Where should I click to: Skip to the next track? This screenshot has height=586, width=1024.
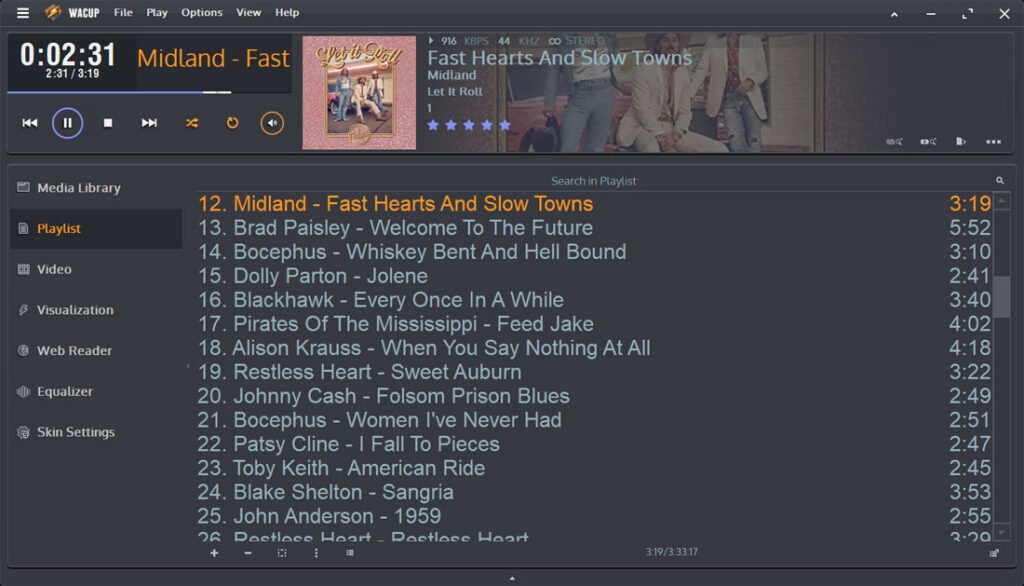(x=149, y=123)
